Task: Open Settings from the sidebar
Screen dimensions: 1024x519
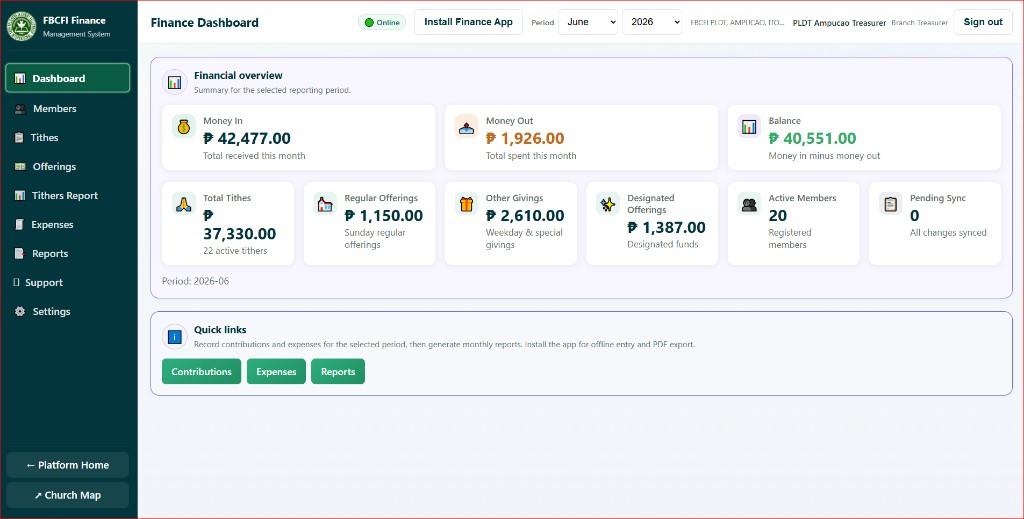Action: [x=68, y=311]
